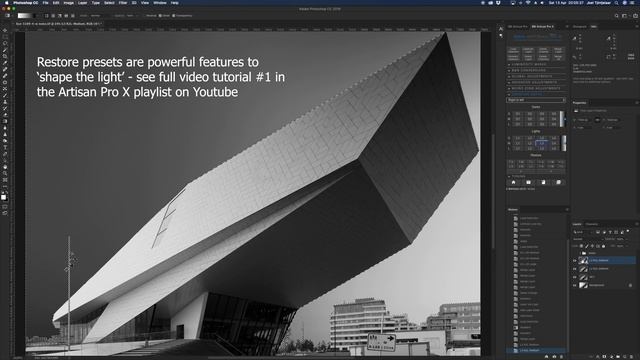640x360 pixels.
Task: Open the Right to left dropdown
Action: pyautogui.click(x=536, y=100)
